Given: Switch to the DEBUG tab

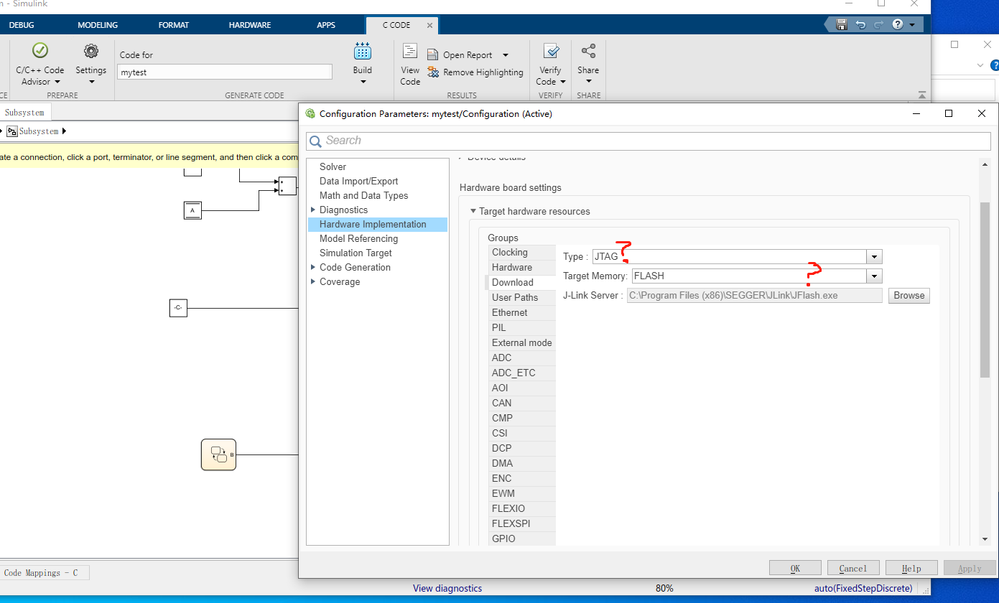Looking at the screenshot, I should [22, 25].
